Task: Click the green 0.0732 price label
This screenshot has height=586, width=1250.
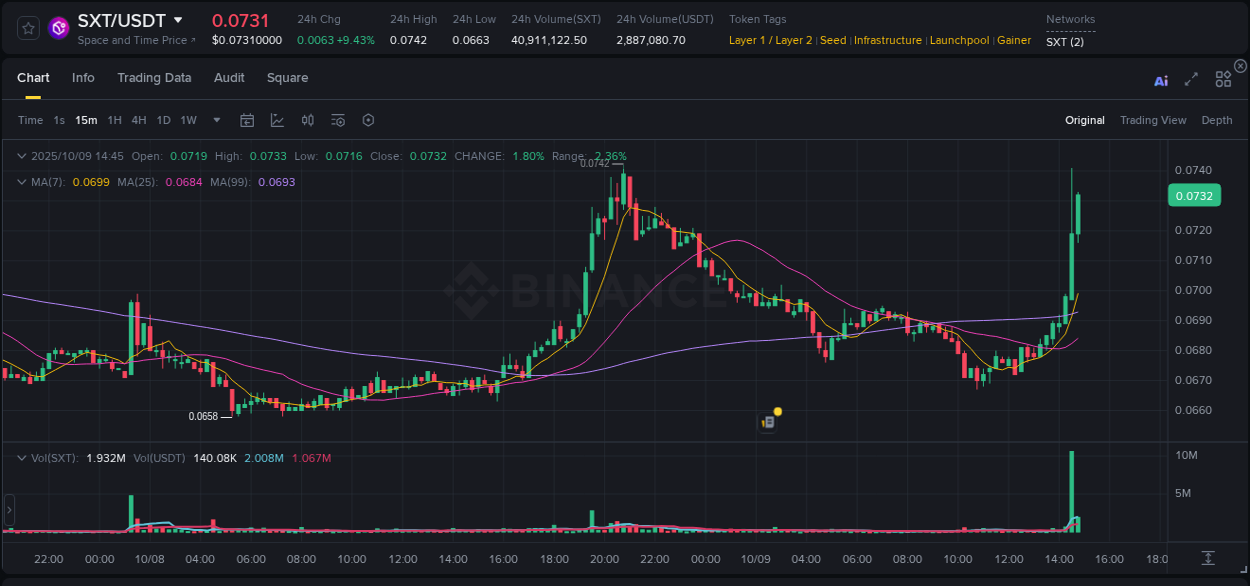Action: pos(1194,195)
